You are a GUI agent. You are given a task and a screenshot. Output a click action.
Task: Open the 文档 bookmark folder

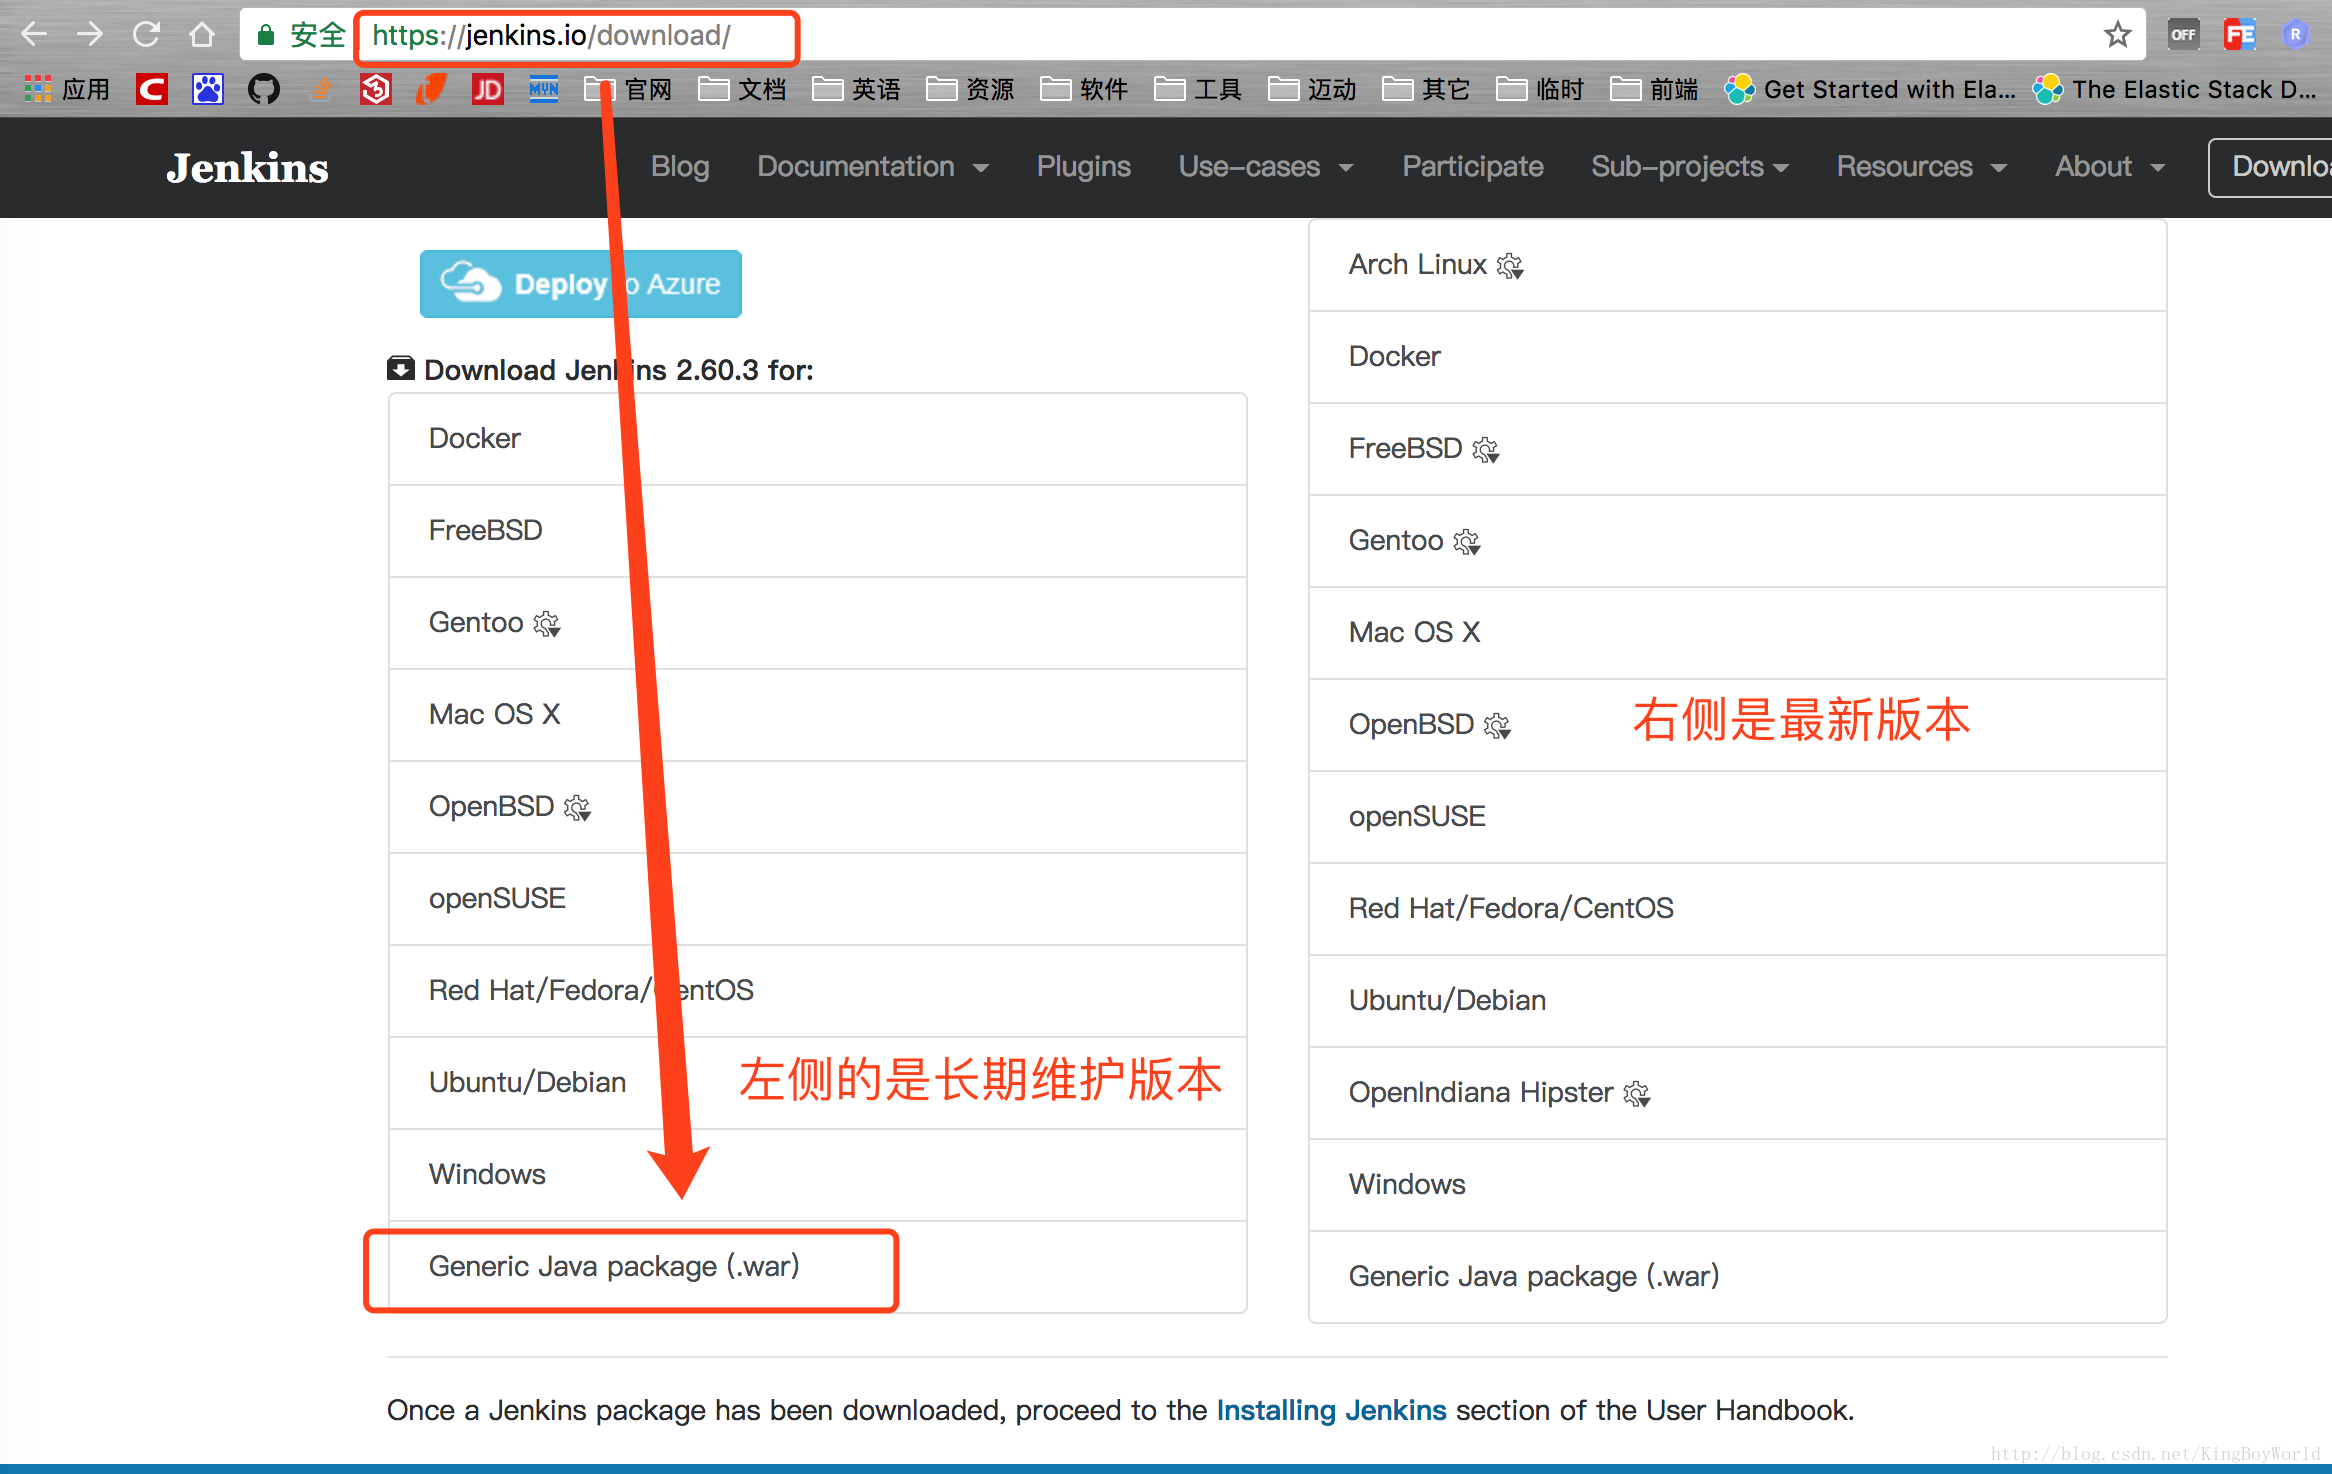pos(742,90)
